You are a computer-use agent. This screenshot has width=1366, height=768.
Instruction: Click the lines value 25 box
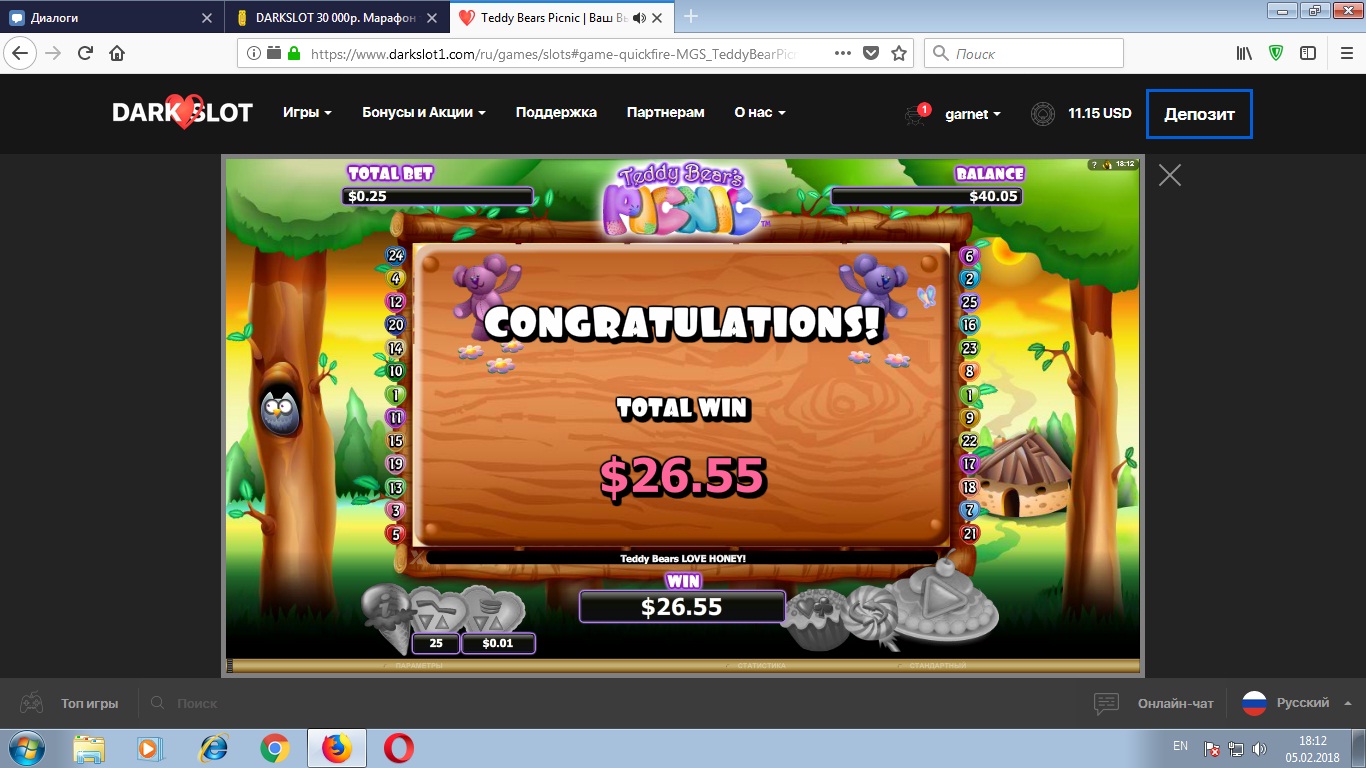[x=434, y=643]
